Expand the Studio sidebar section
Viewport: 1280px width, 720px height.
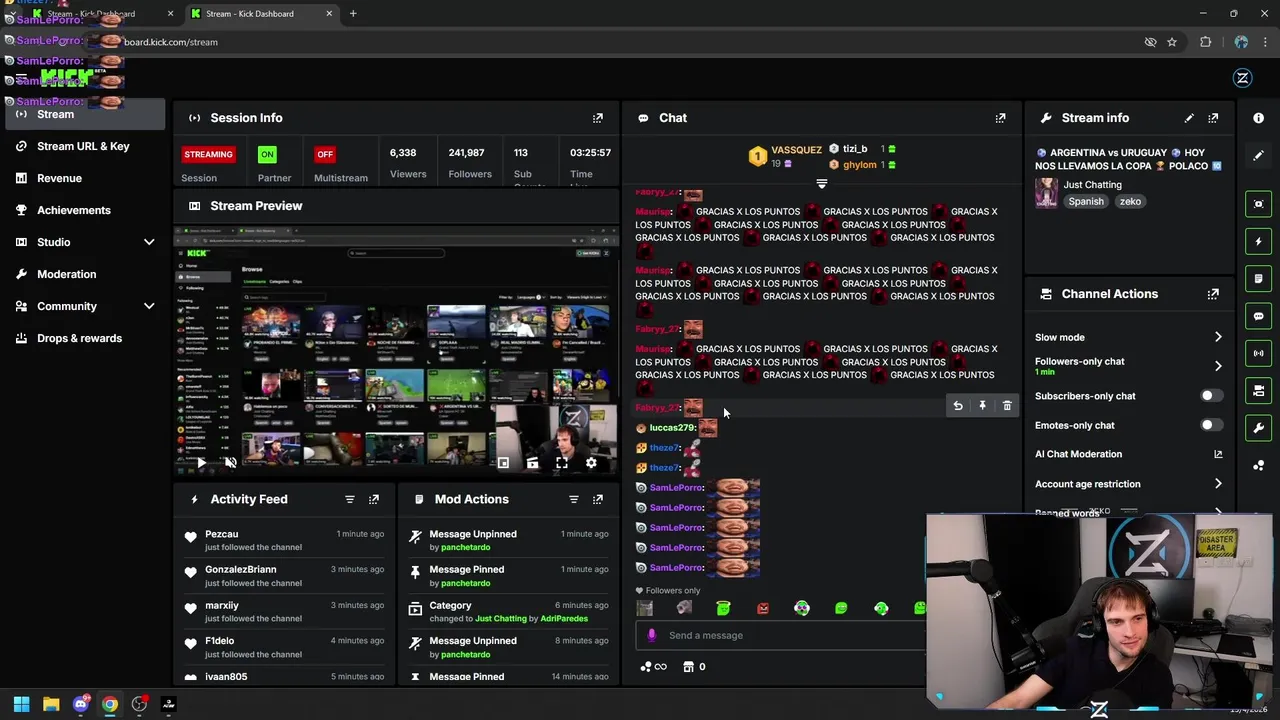(149, 242)
